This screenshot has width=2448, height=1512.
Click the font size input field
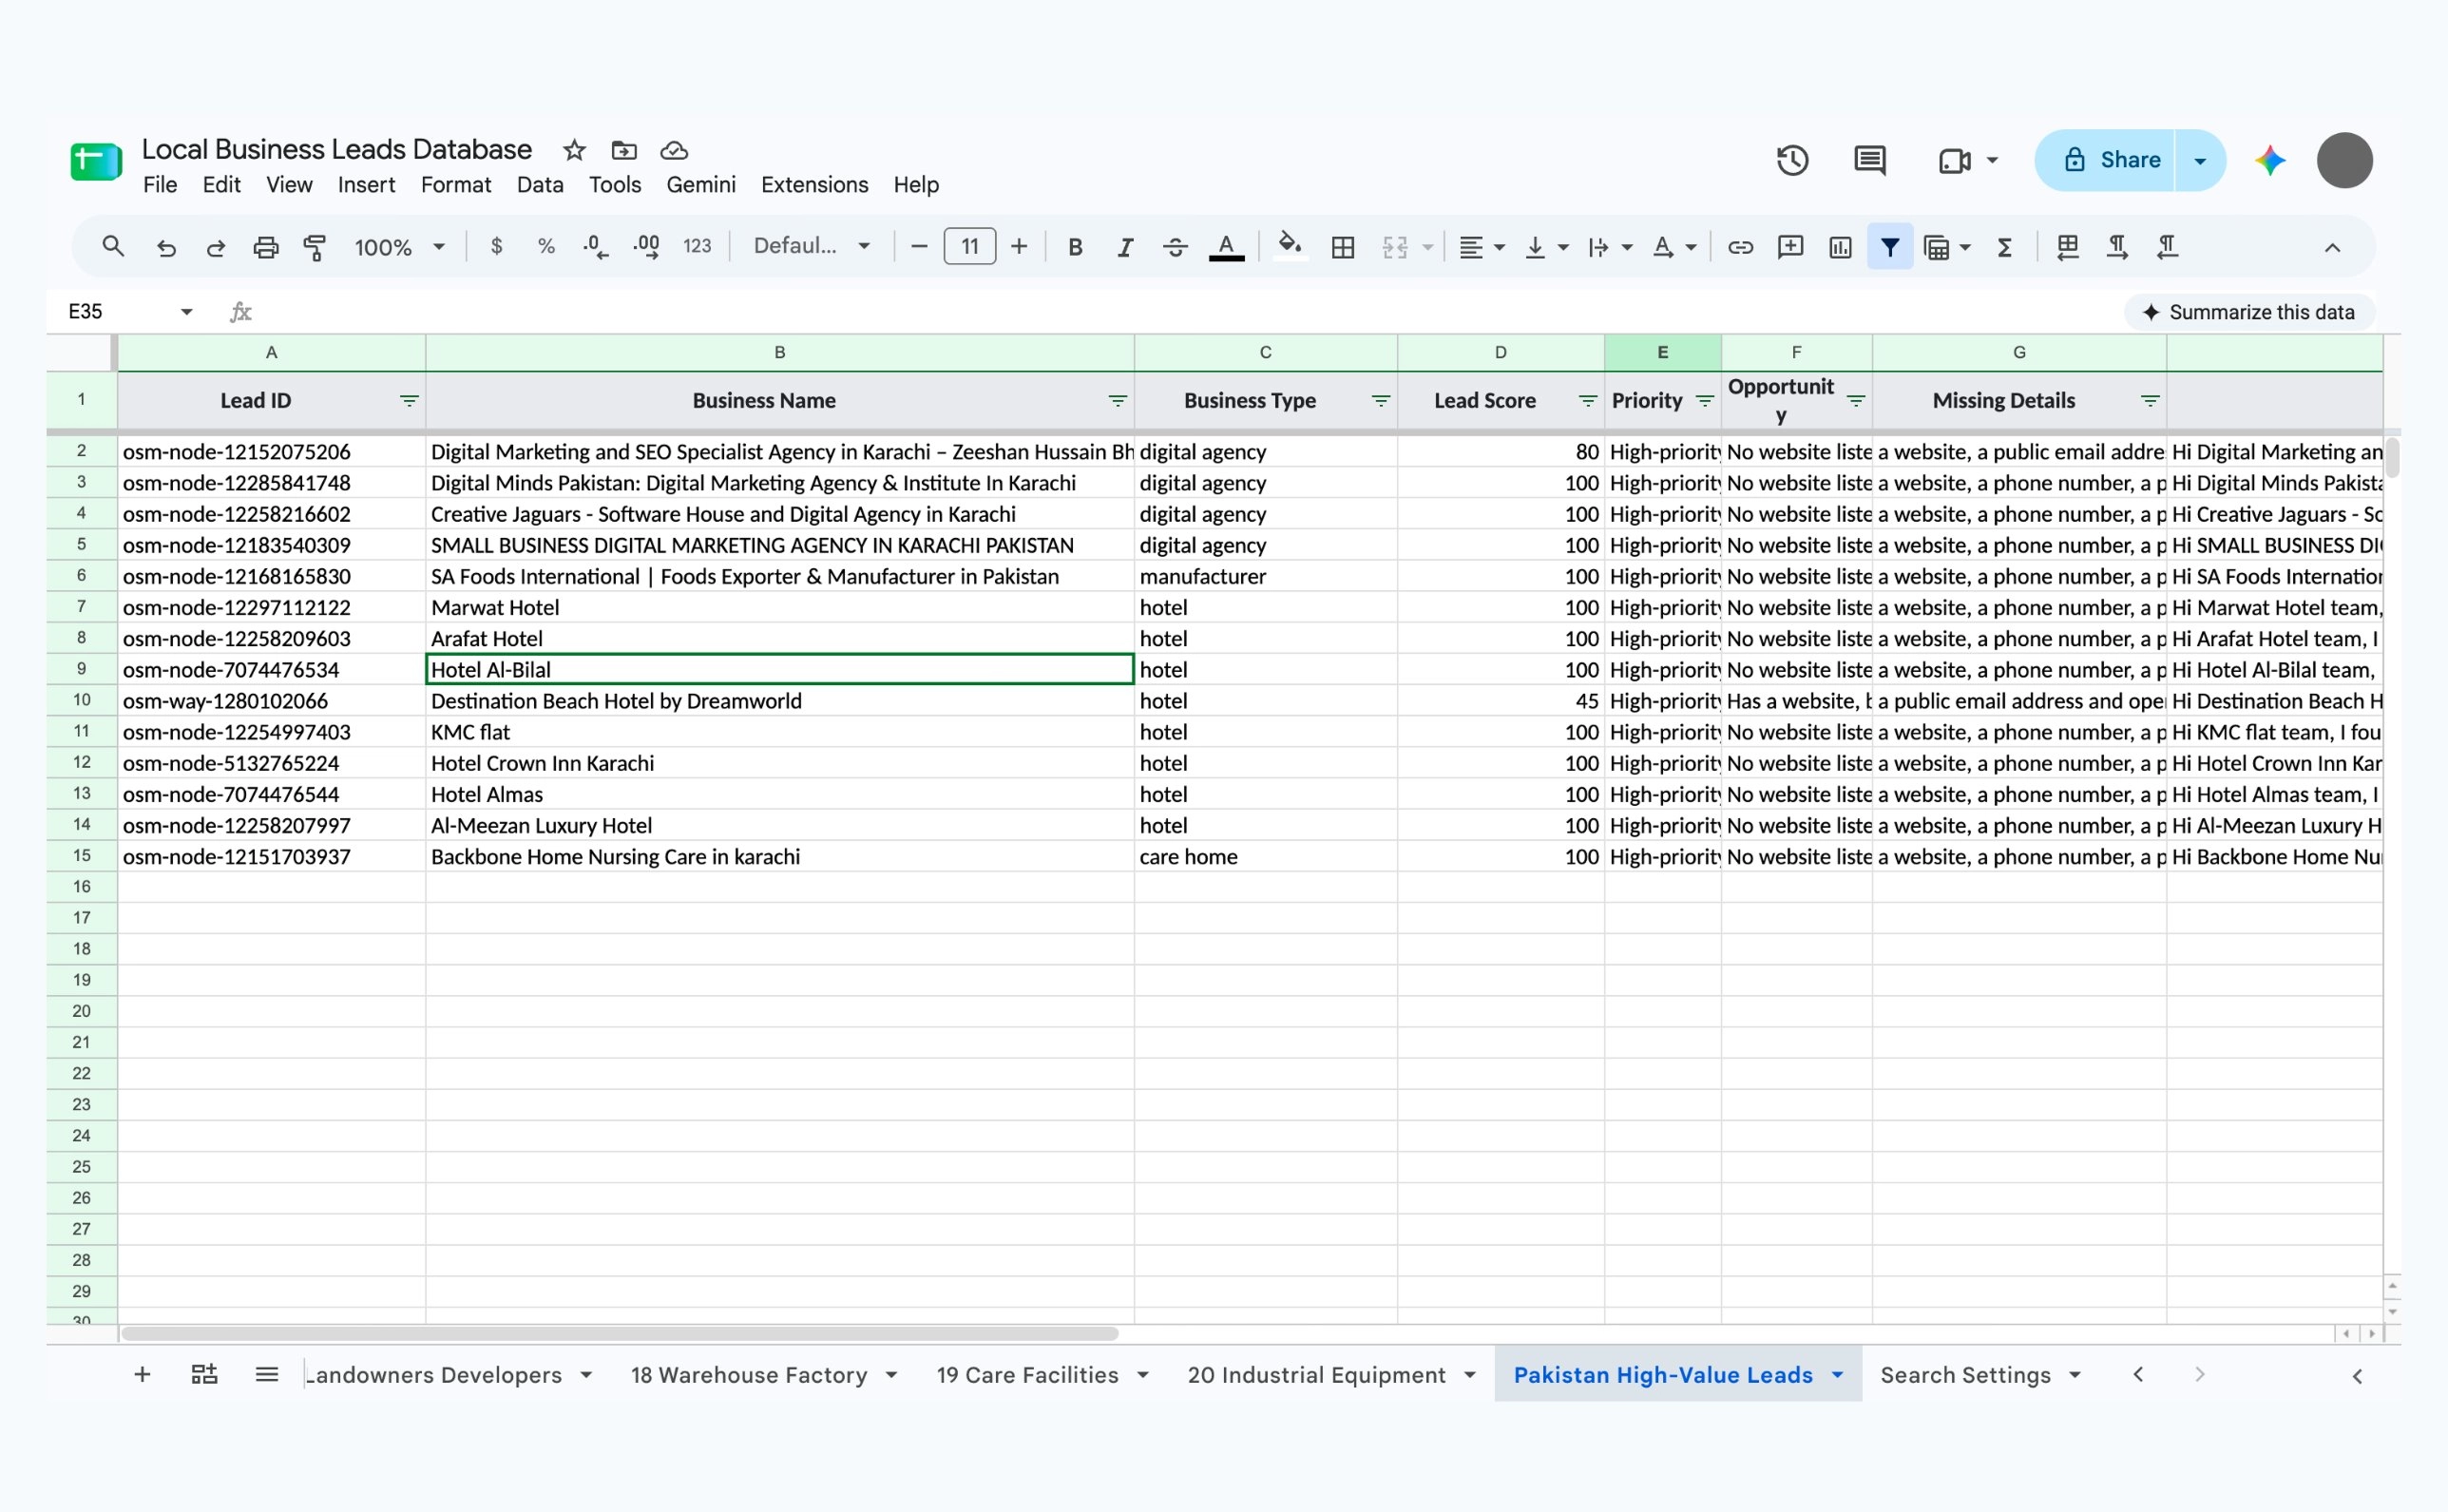pos(969,246)
